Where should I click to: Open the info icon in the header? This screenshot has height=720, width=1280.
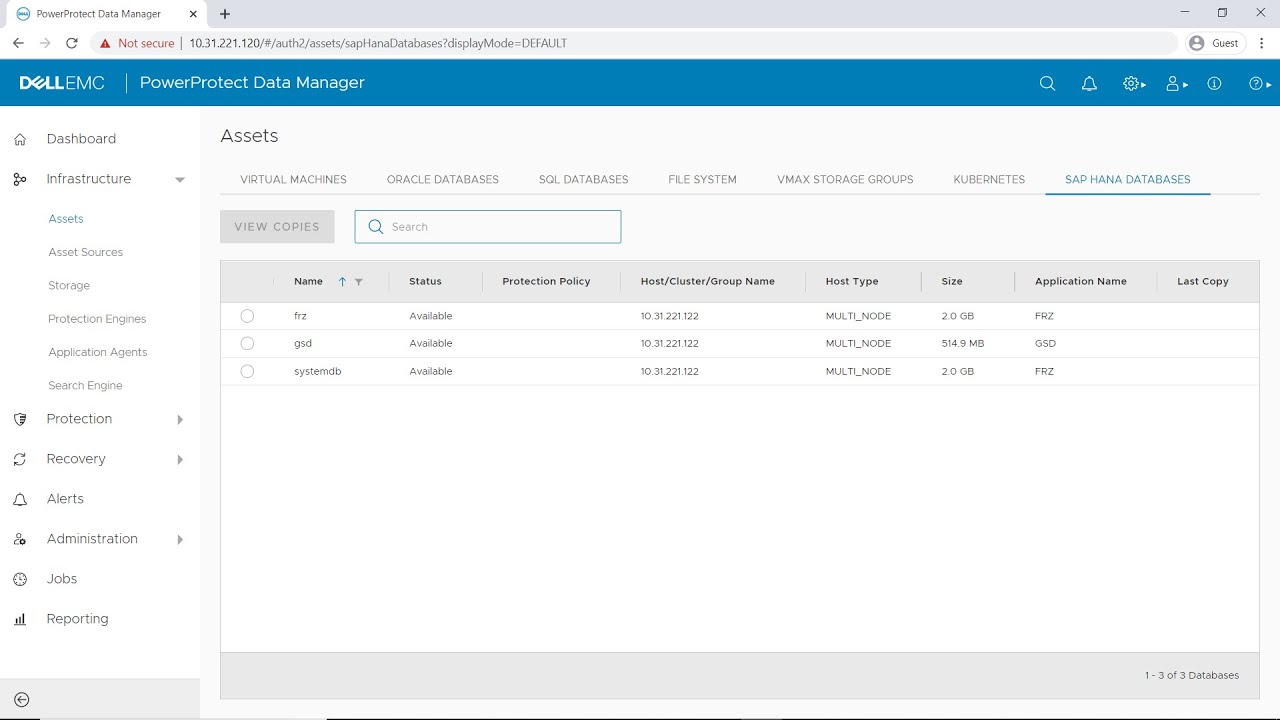(1214, 84)
